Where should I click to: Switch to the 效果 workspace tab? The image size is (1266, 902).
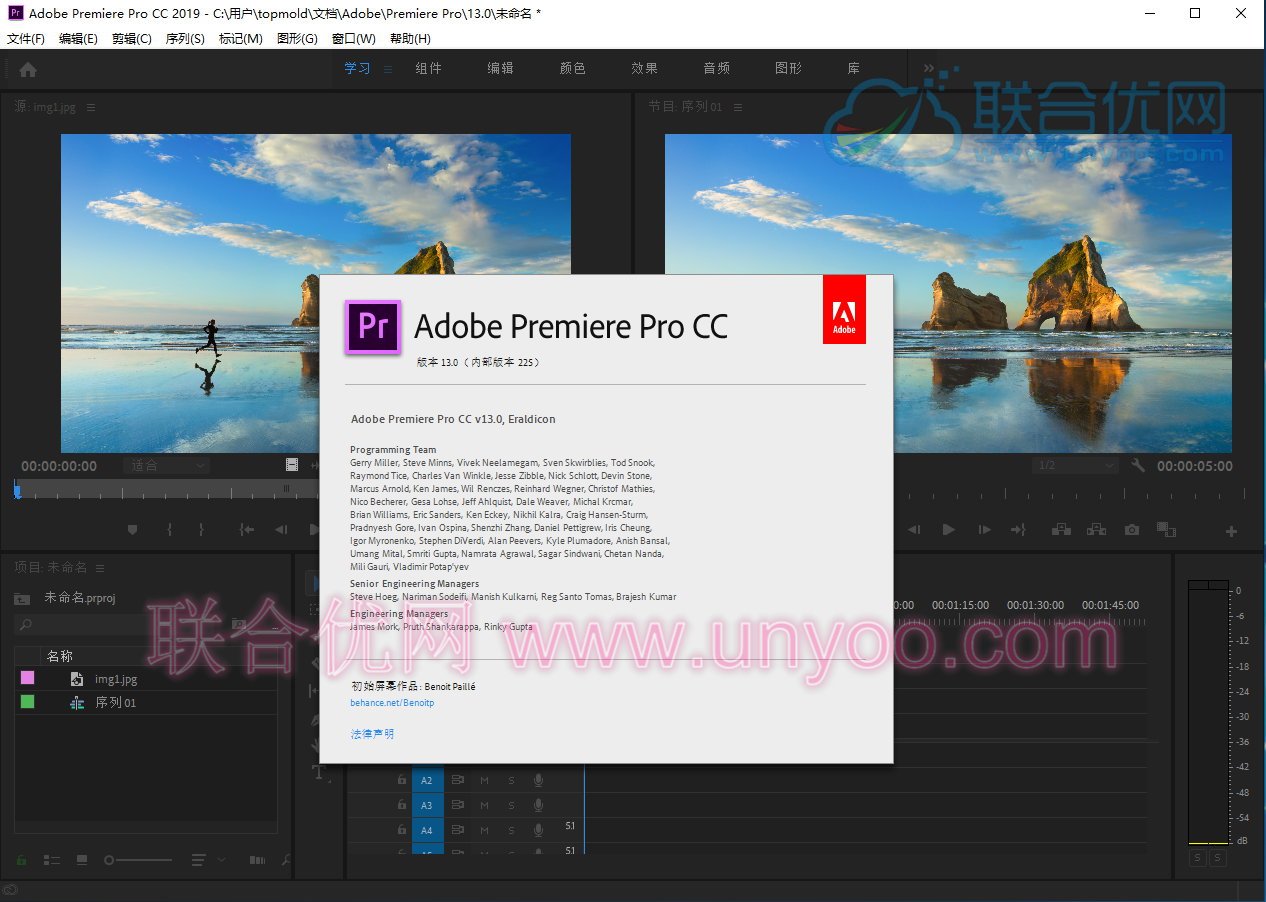click(645, 68)
